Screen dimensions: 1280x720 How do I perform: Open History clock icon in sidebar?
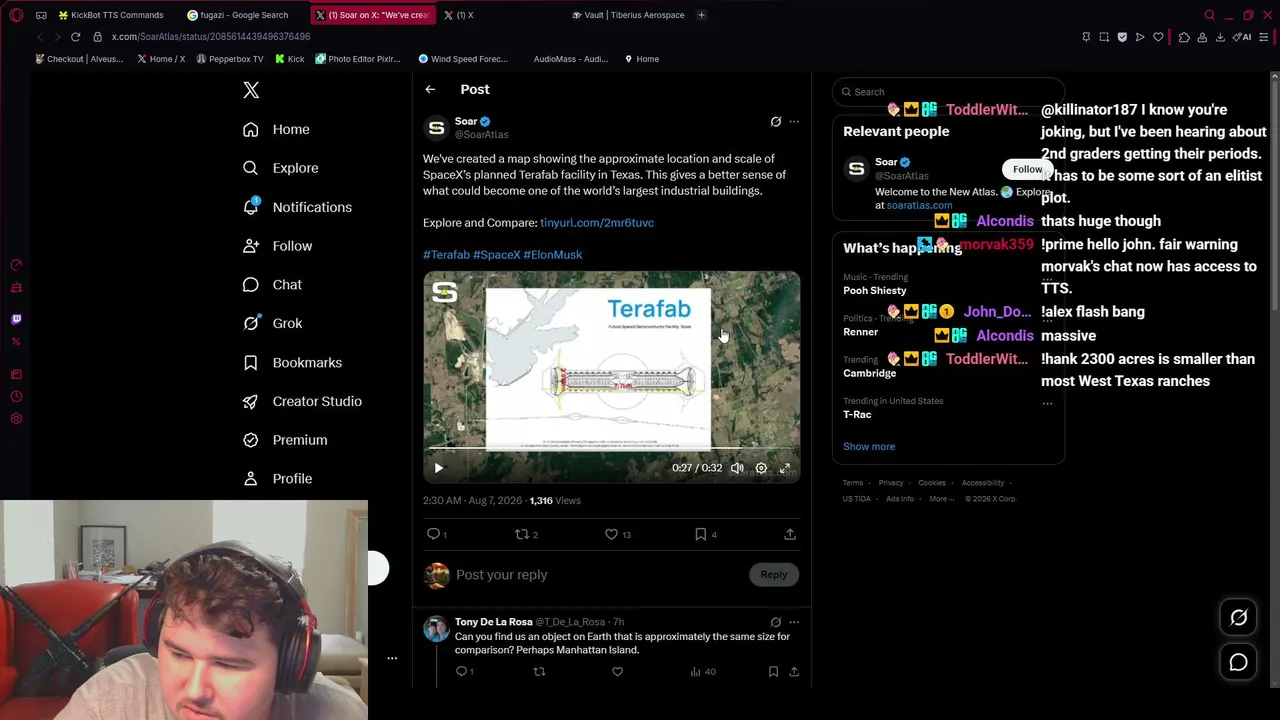tap(16, 396)
